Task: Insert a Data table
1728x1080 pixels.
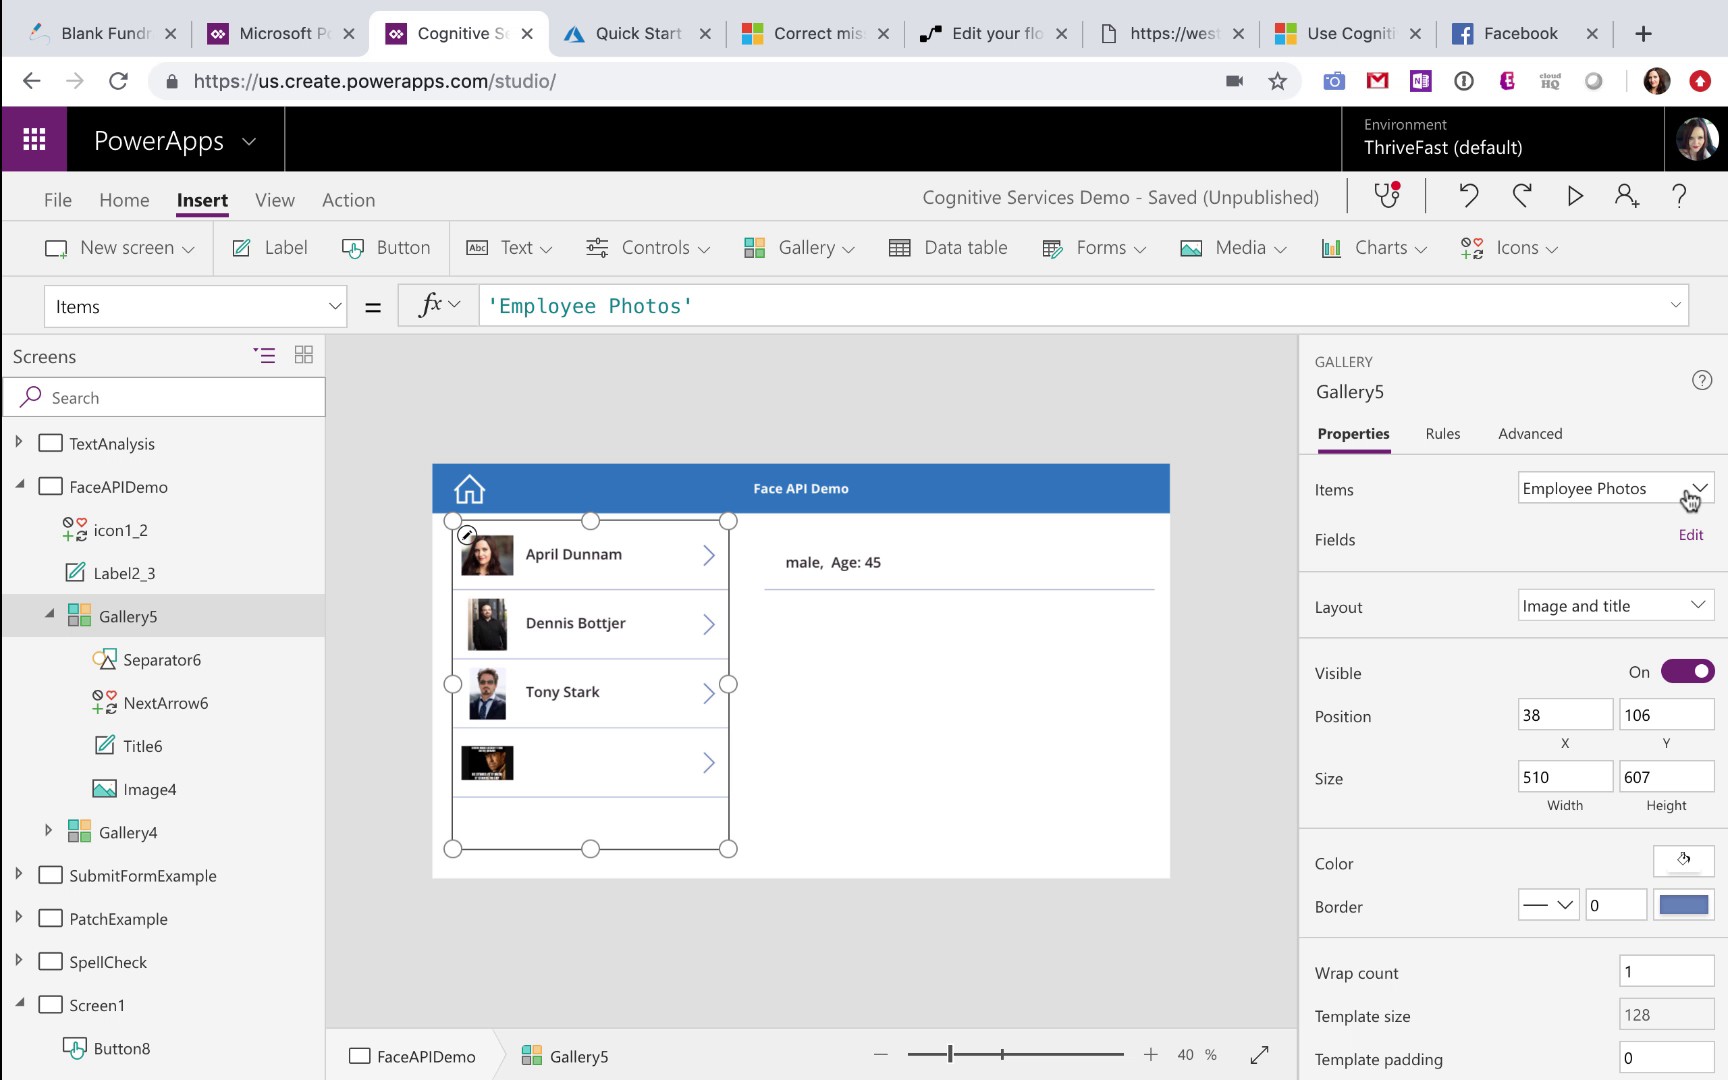Action: pos(948,248)
